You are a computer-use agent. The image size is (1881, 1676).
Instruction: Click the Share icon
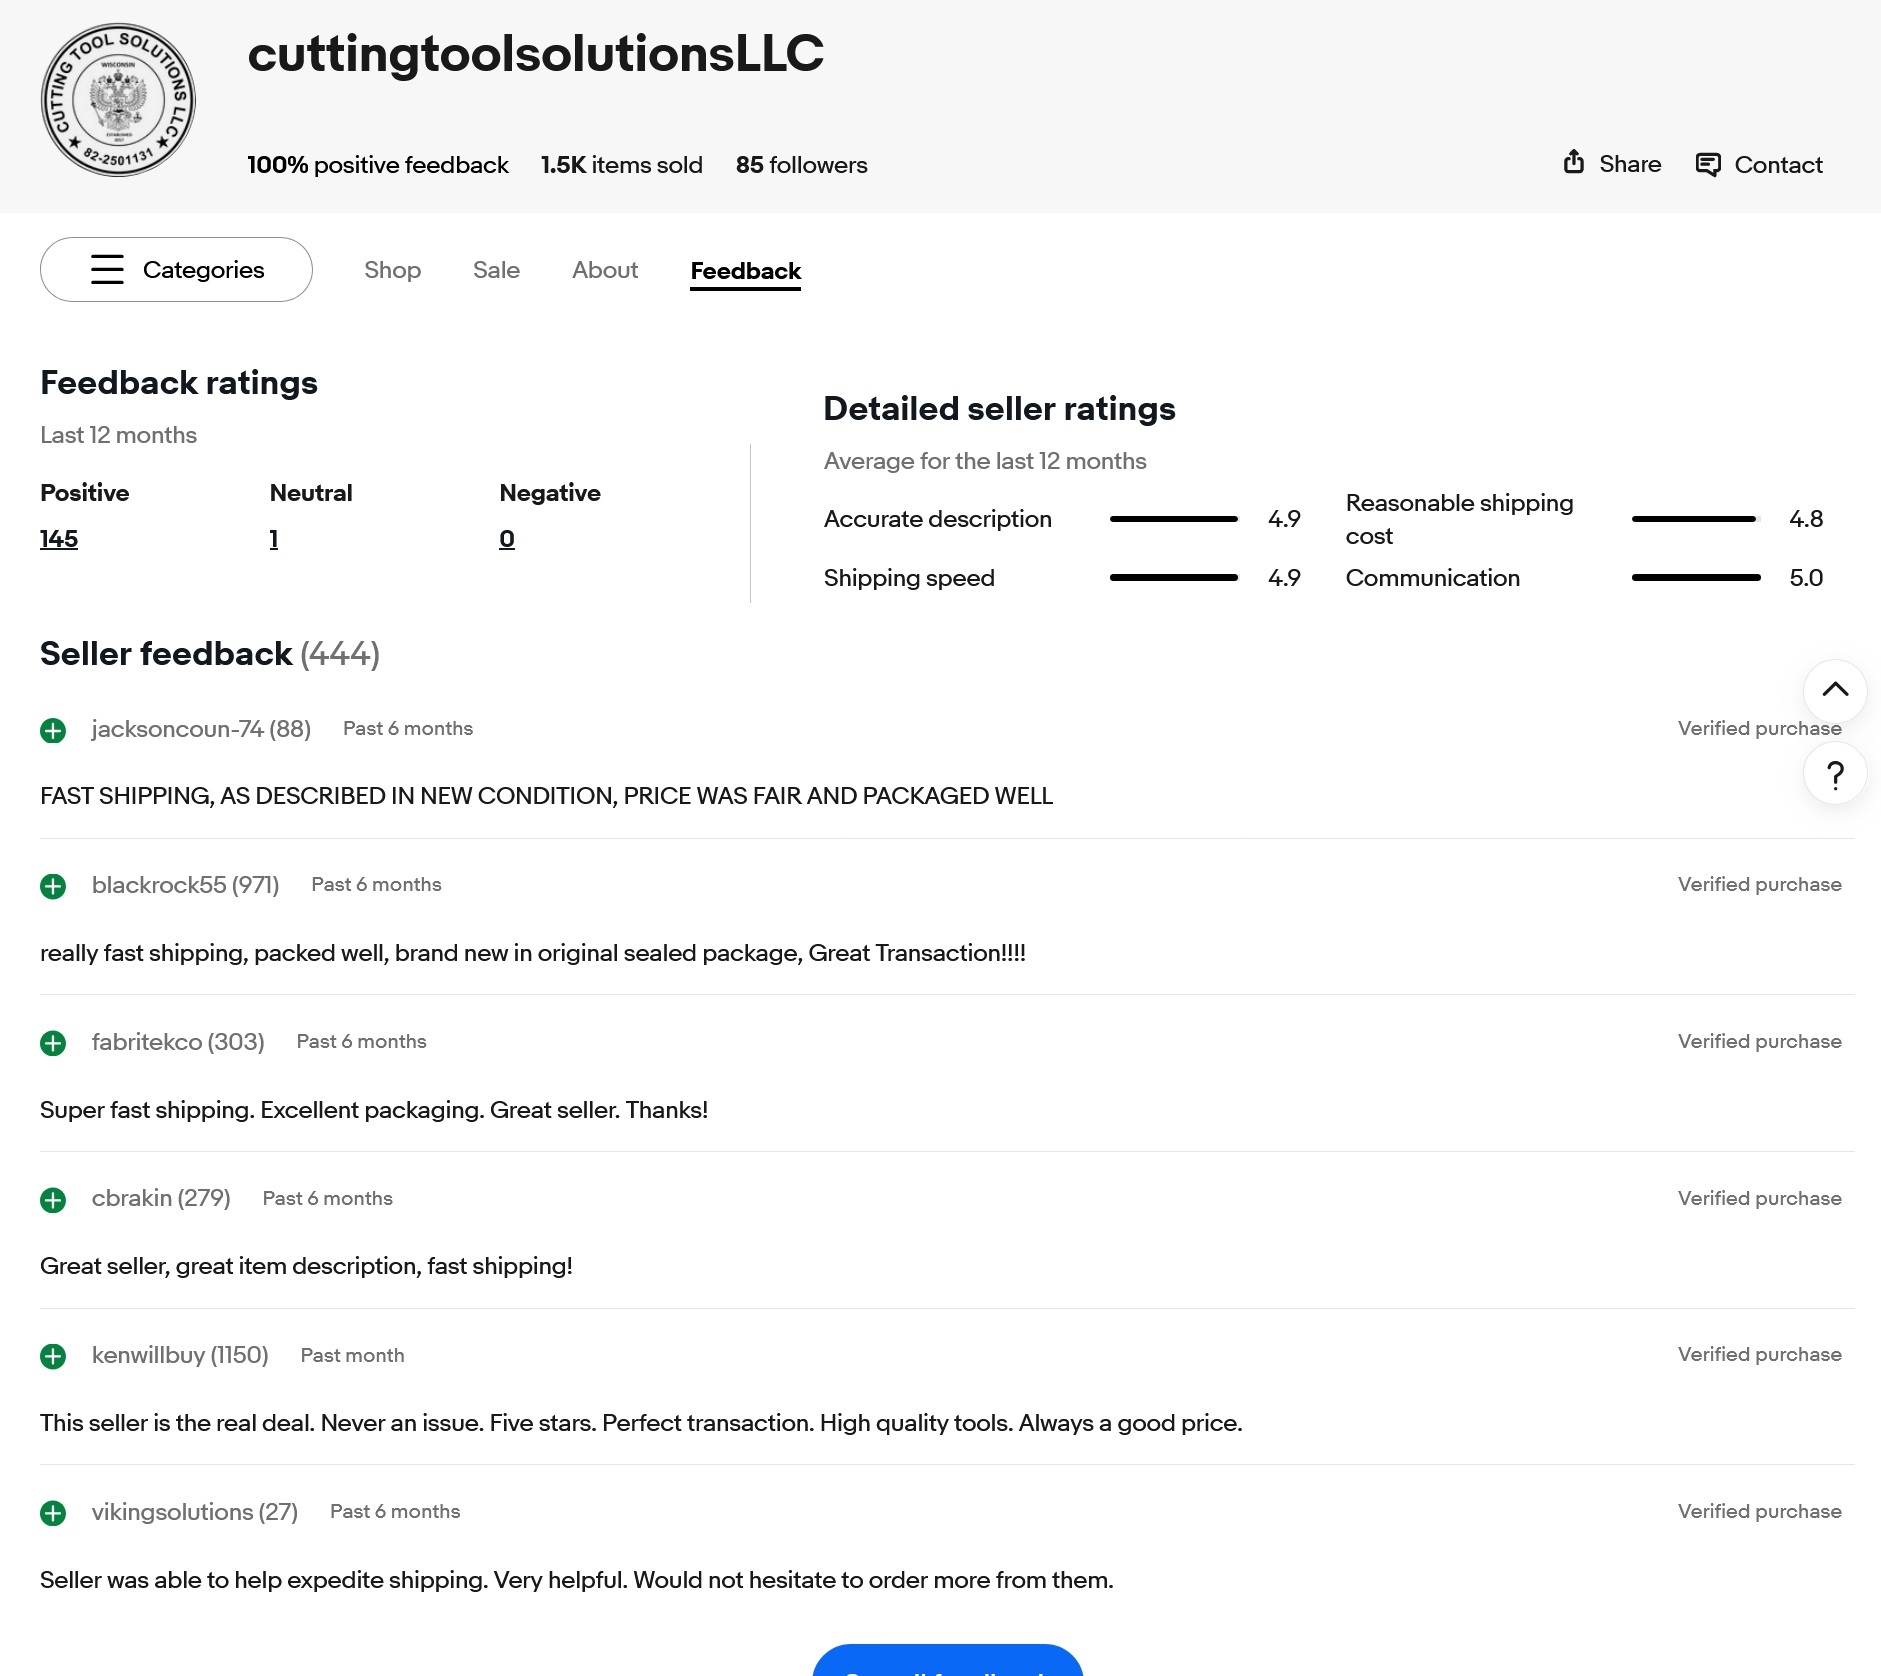[x=1574, y=163]
